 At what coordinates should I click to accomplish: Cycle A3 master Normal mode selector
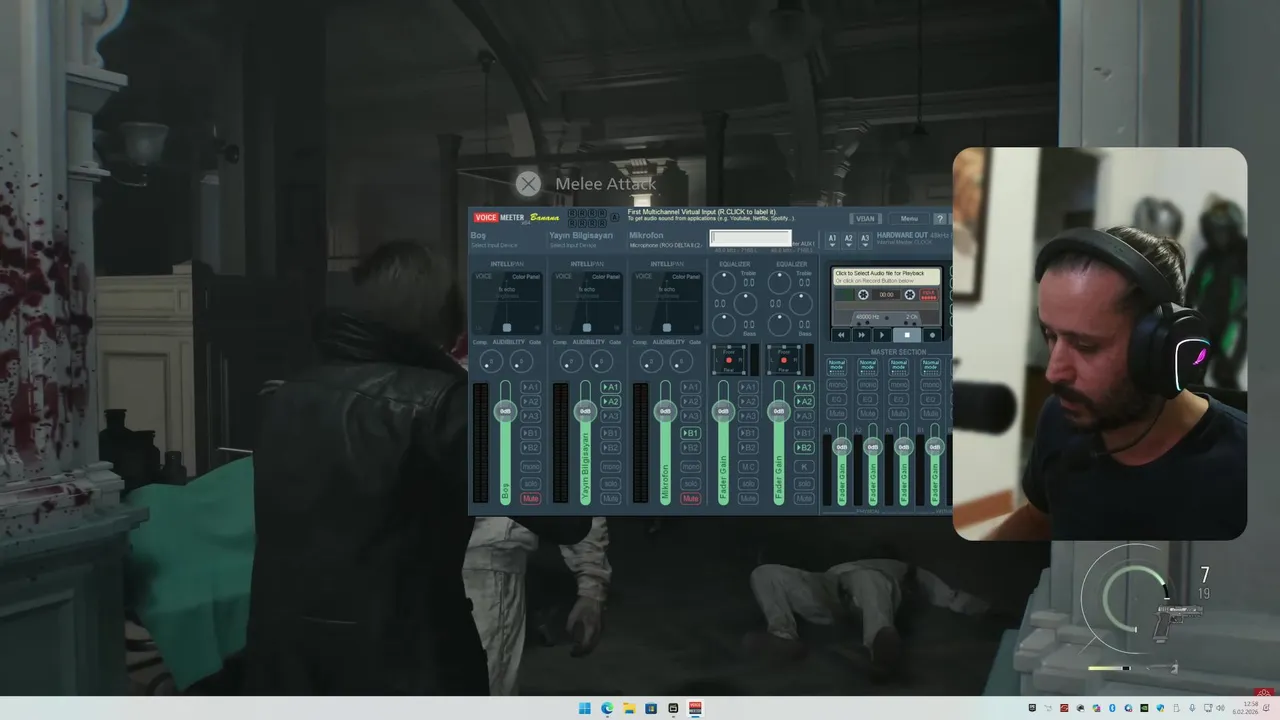899,366
